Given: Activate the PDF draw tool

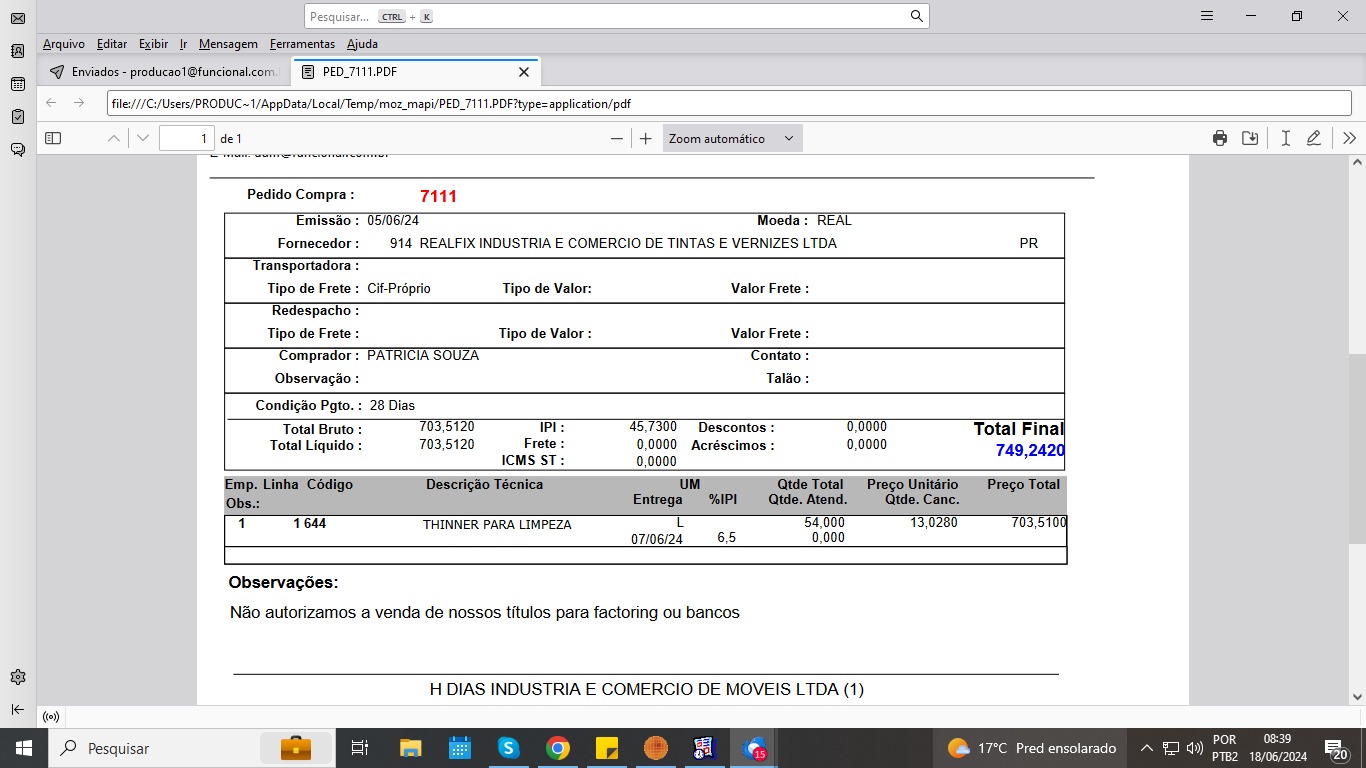Looking at the screenshot, I should click(1314, 139).
